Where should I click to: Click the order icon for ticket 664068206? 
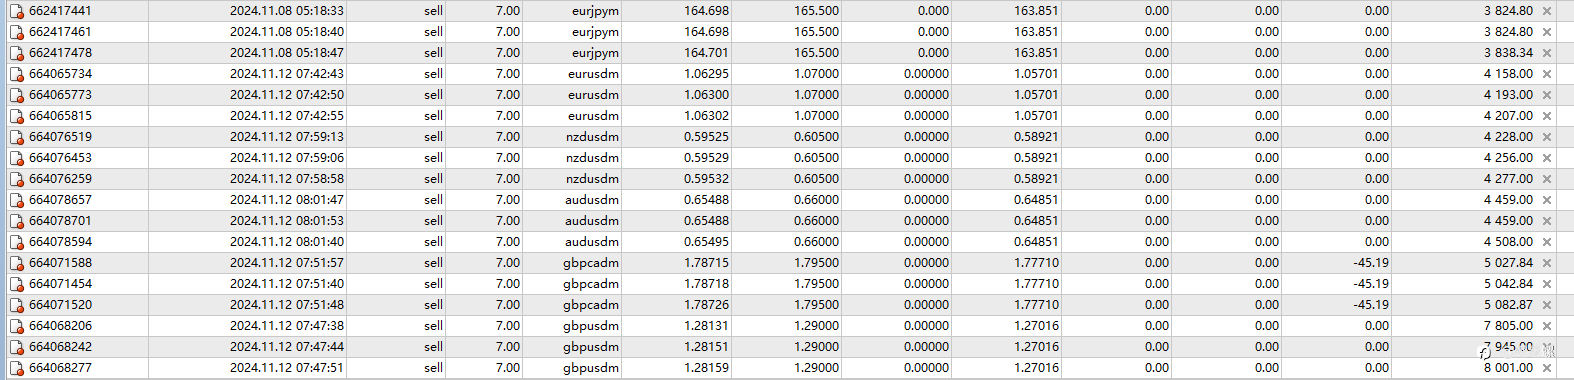pyautogui.click(x=16, y=326)
